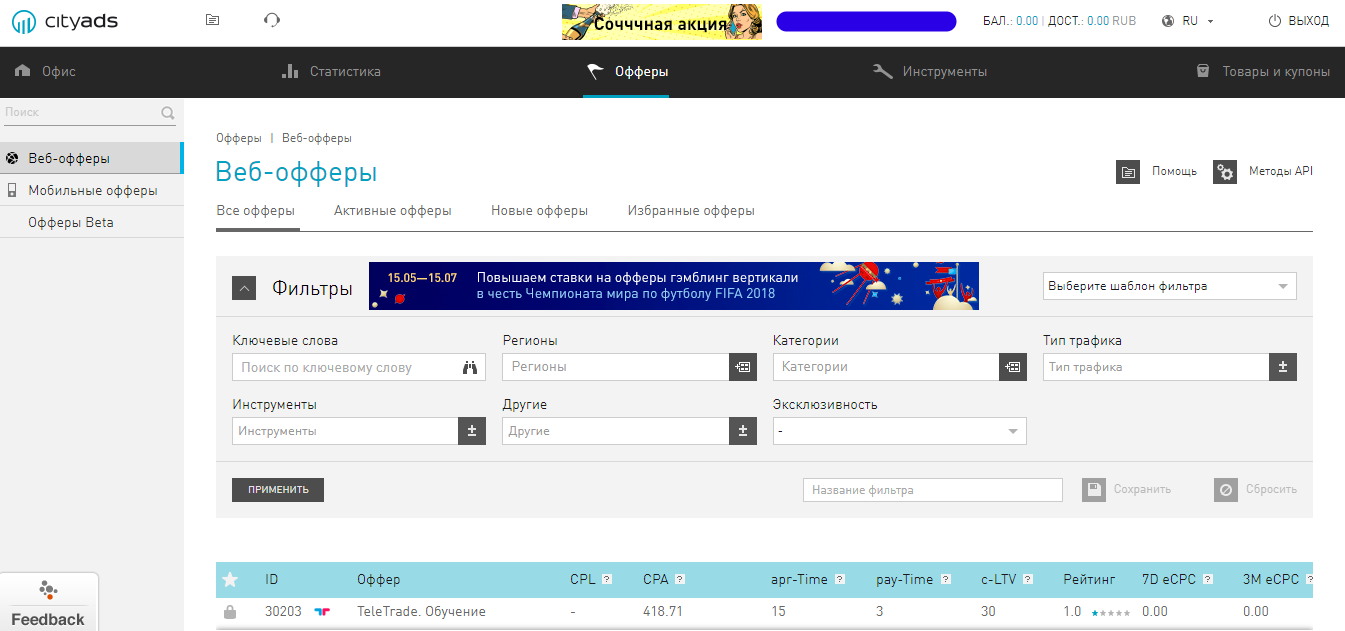Open the RU language dropdown
The height and width of the screenshot is (631, 1345).
(x=1197, y=21)
